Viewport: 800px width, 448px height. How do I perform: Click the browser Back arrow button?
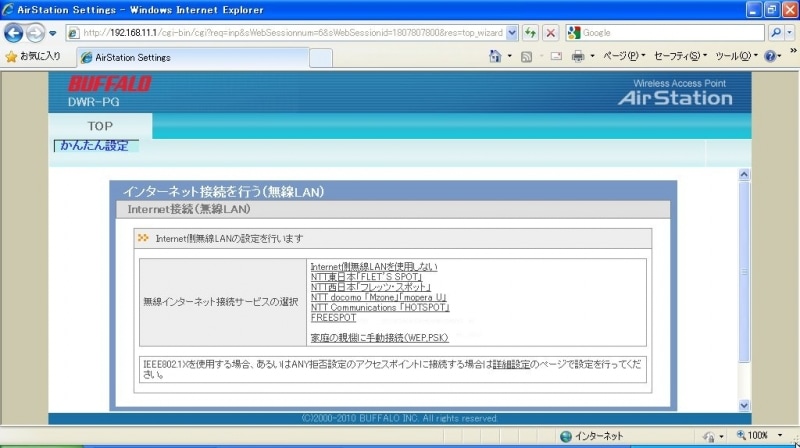click(x=13, y=33)
